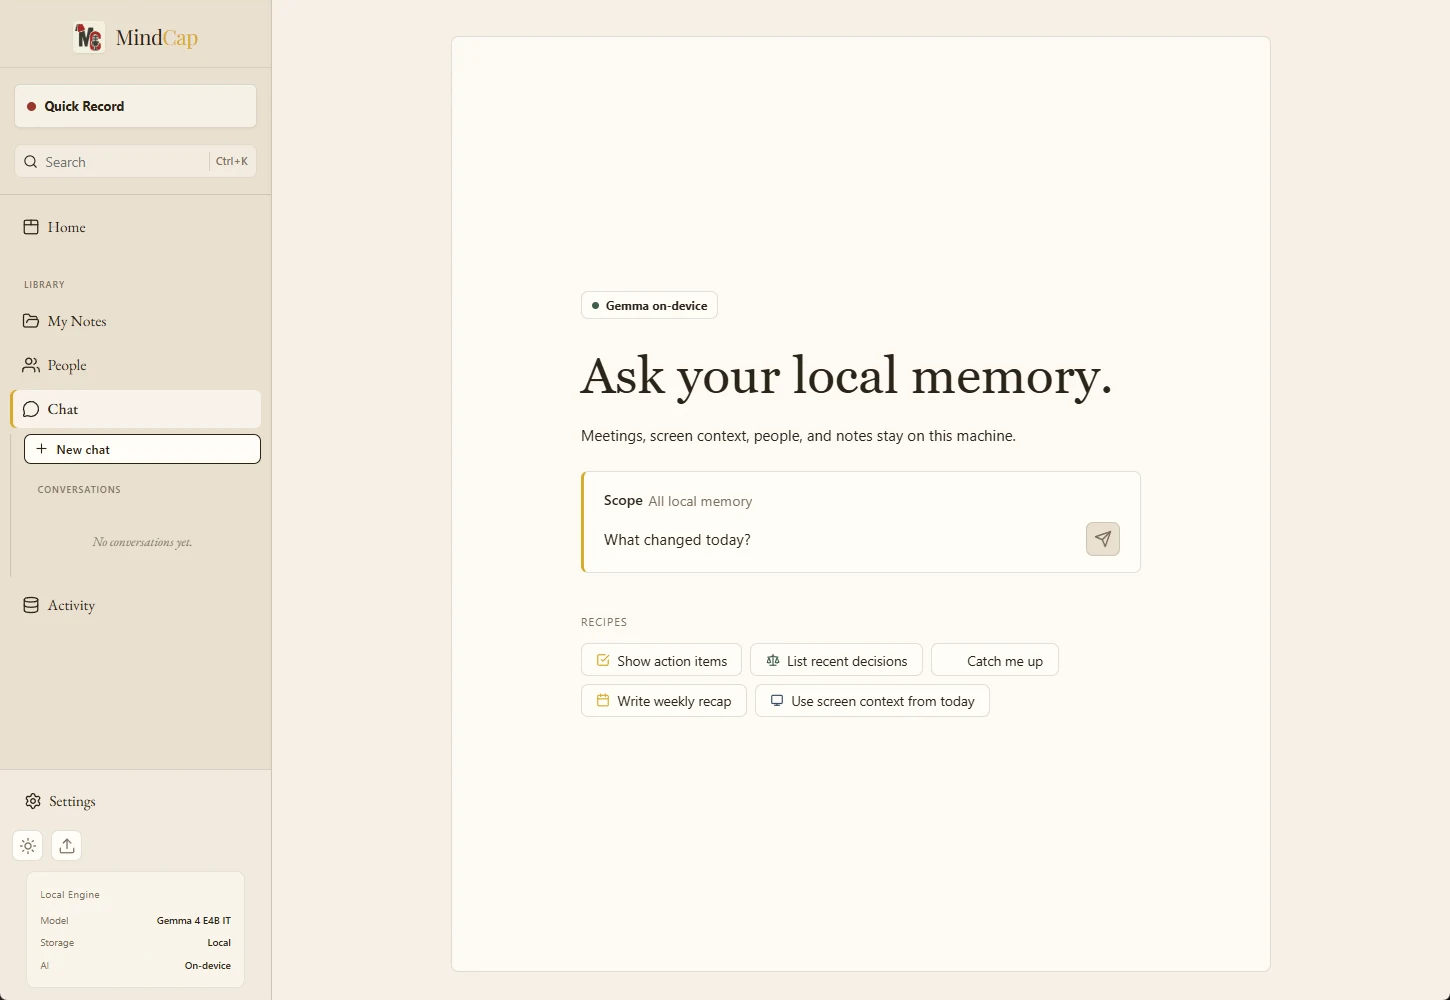Click the export upload icon

(x=67, y=846)
